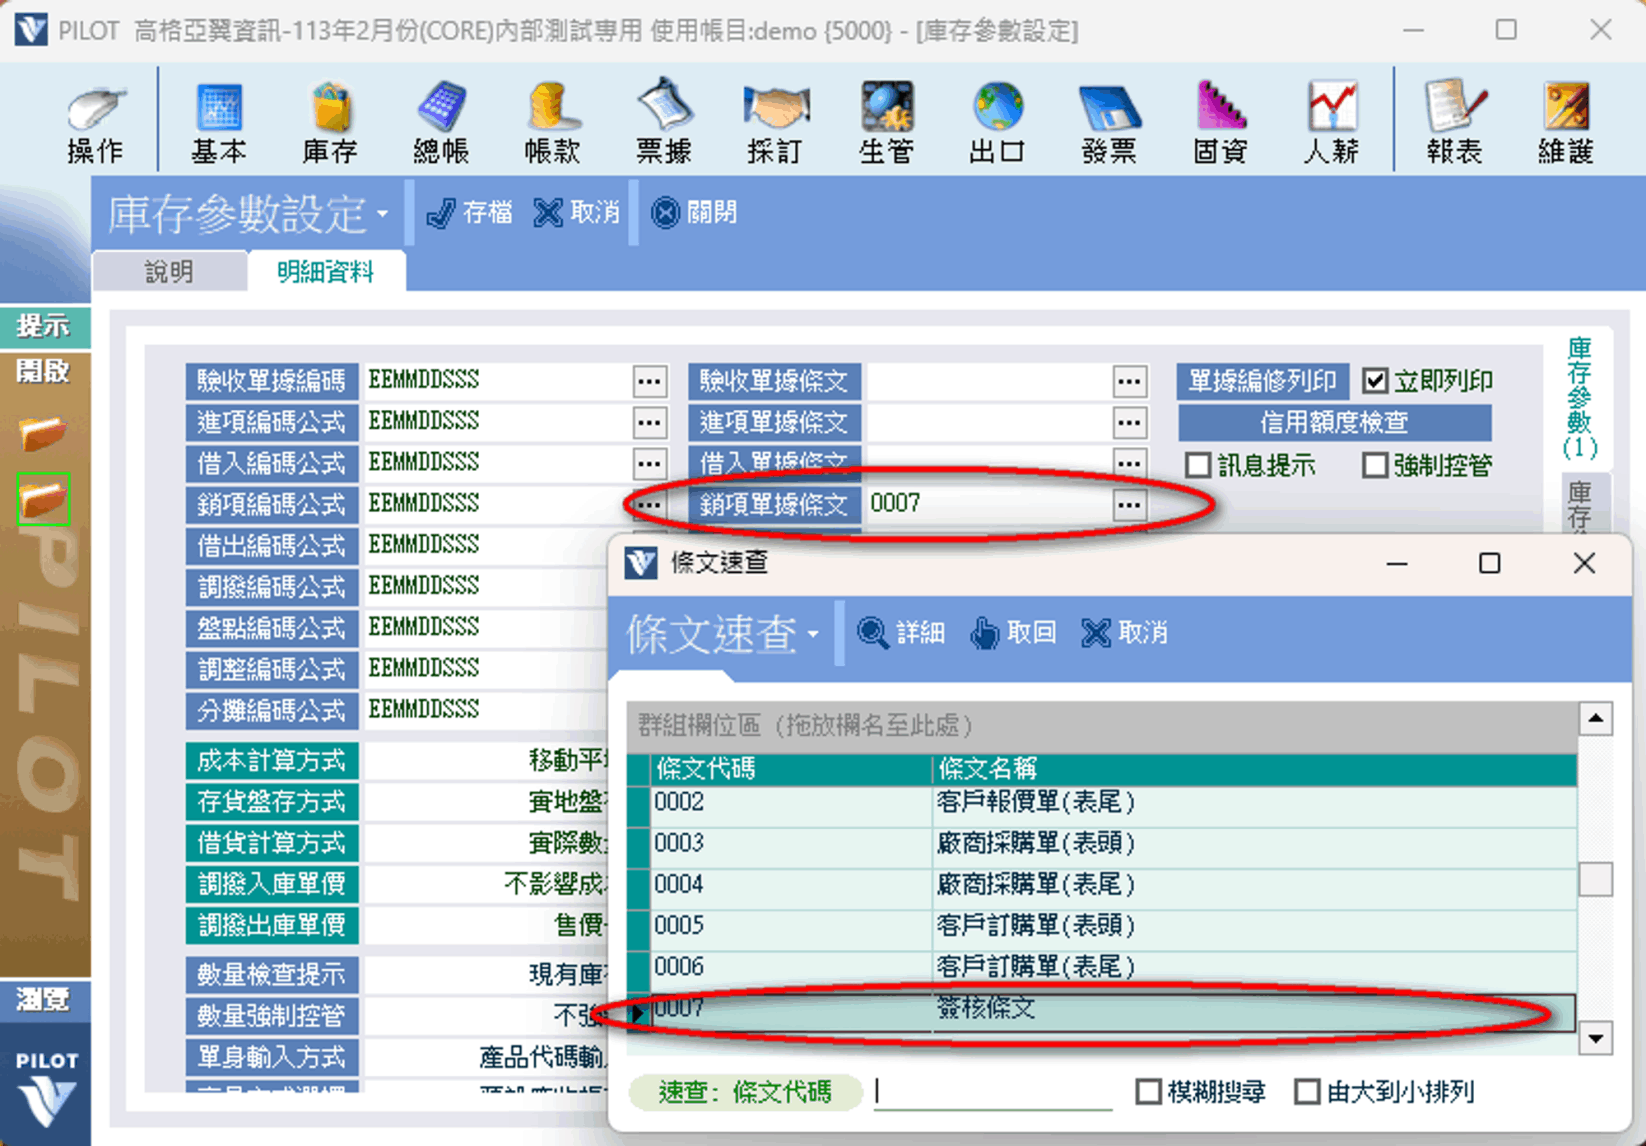This screenshot has height=1146, width=1646.
Task: Tick the 模糊搜尋 fuzzy search checkbox
Action: [x=1149, y=1092]
